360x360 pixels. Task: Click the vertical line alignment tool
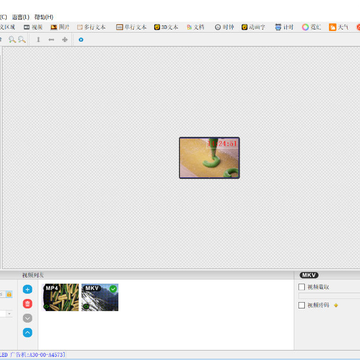pos(38,40)
